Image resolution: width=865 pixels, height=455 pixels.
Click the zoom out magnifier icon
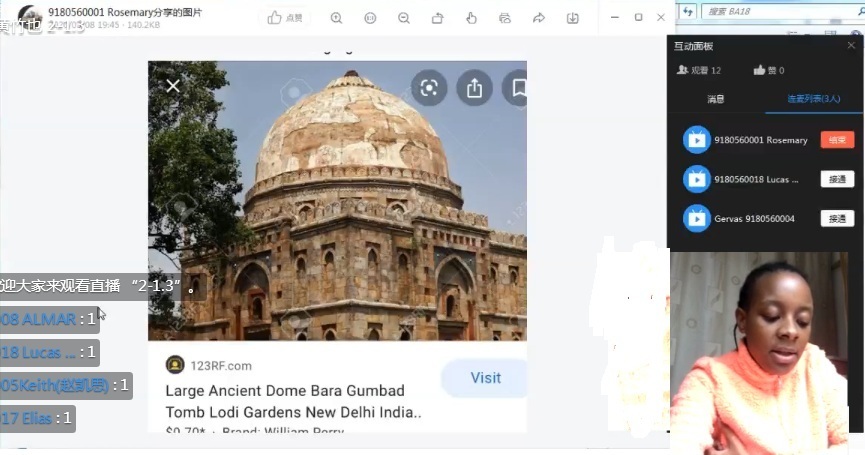click(x=403, y=18)
